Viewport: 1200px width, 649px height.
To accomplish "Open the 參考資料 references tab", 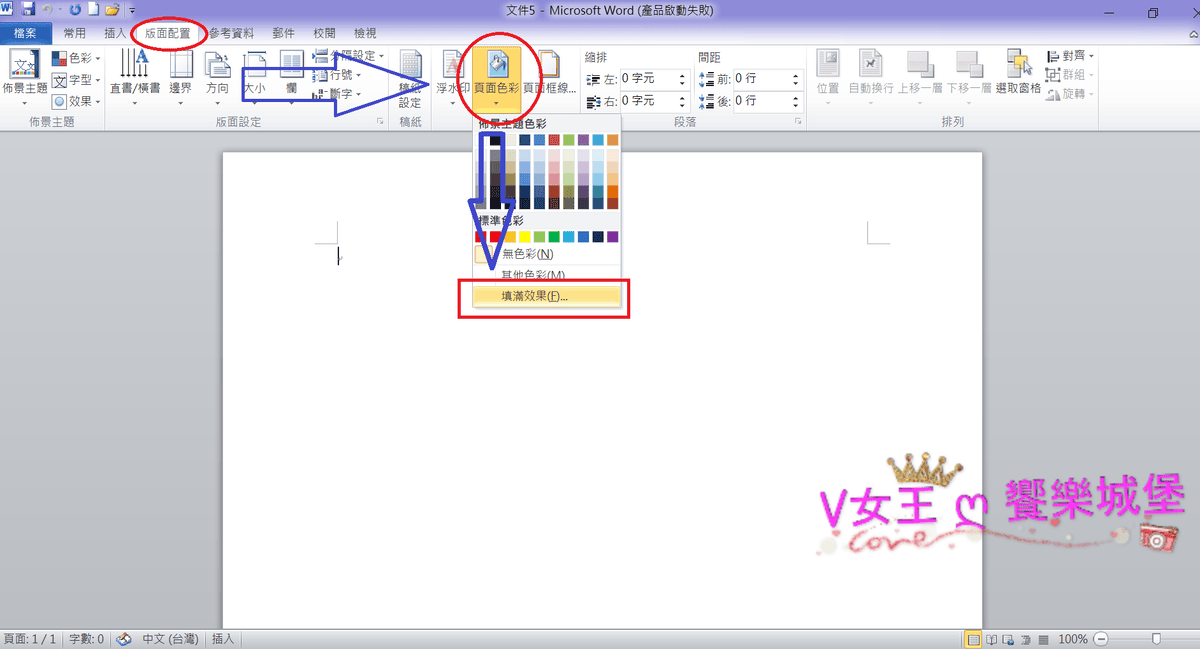I will pos(233,33).
